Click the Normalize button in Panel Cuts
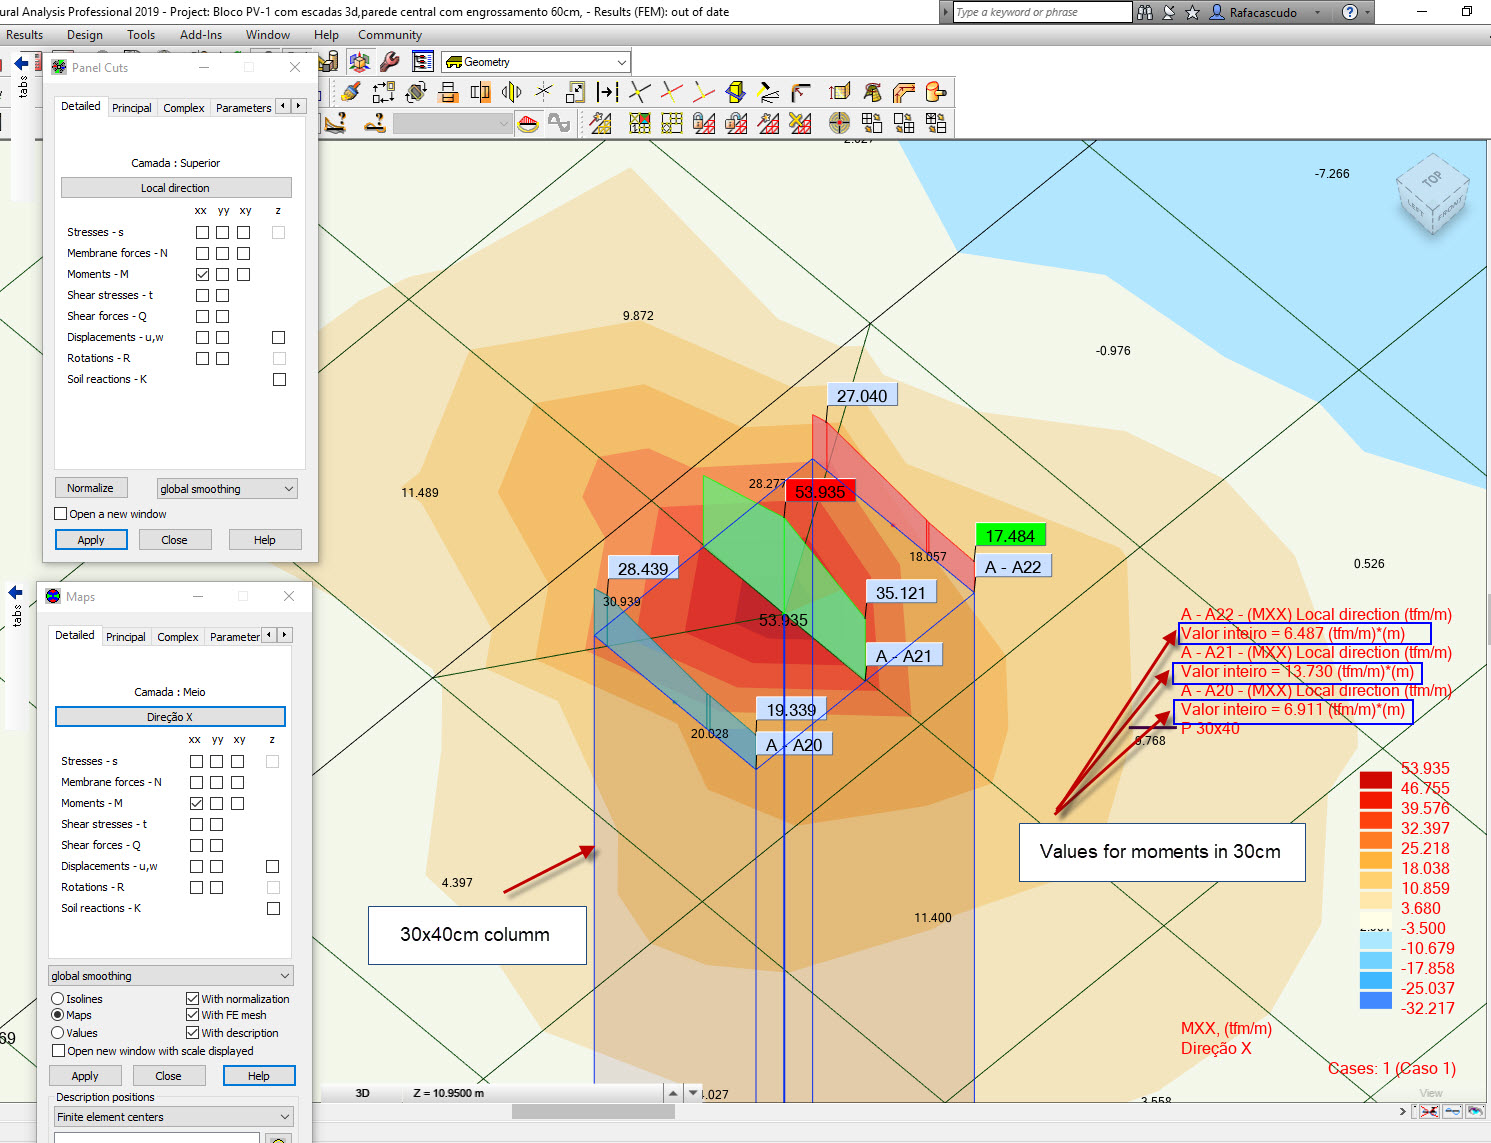Viewport: 1491px width, 1143px height. coord(91,487)
